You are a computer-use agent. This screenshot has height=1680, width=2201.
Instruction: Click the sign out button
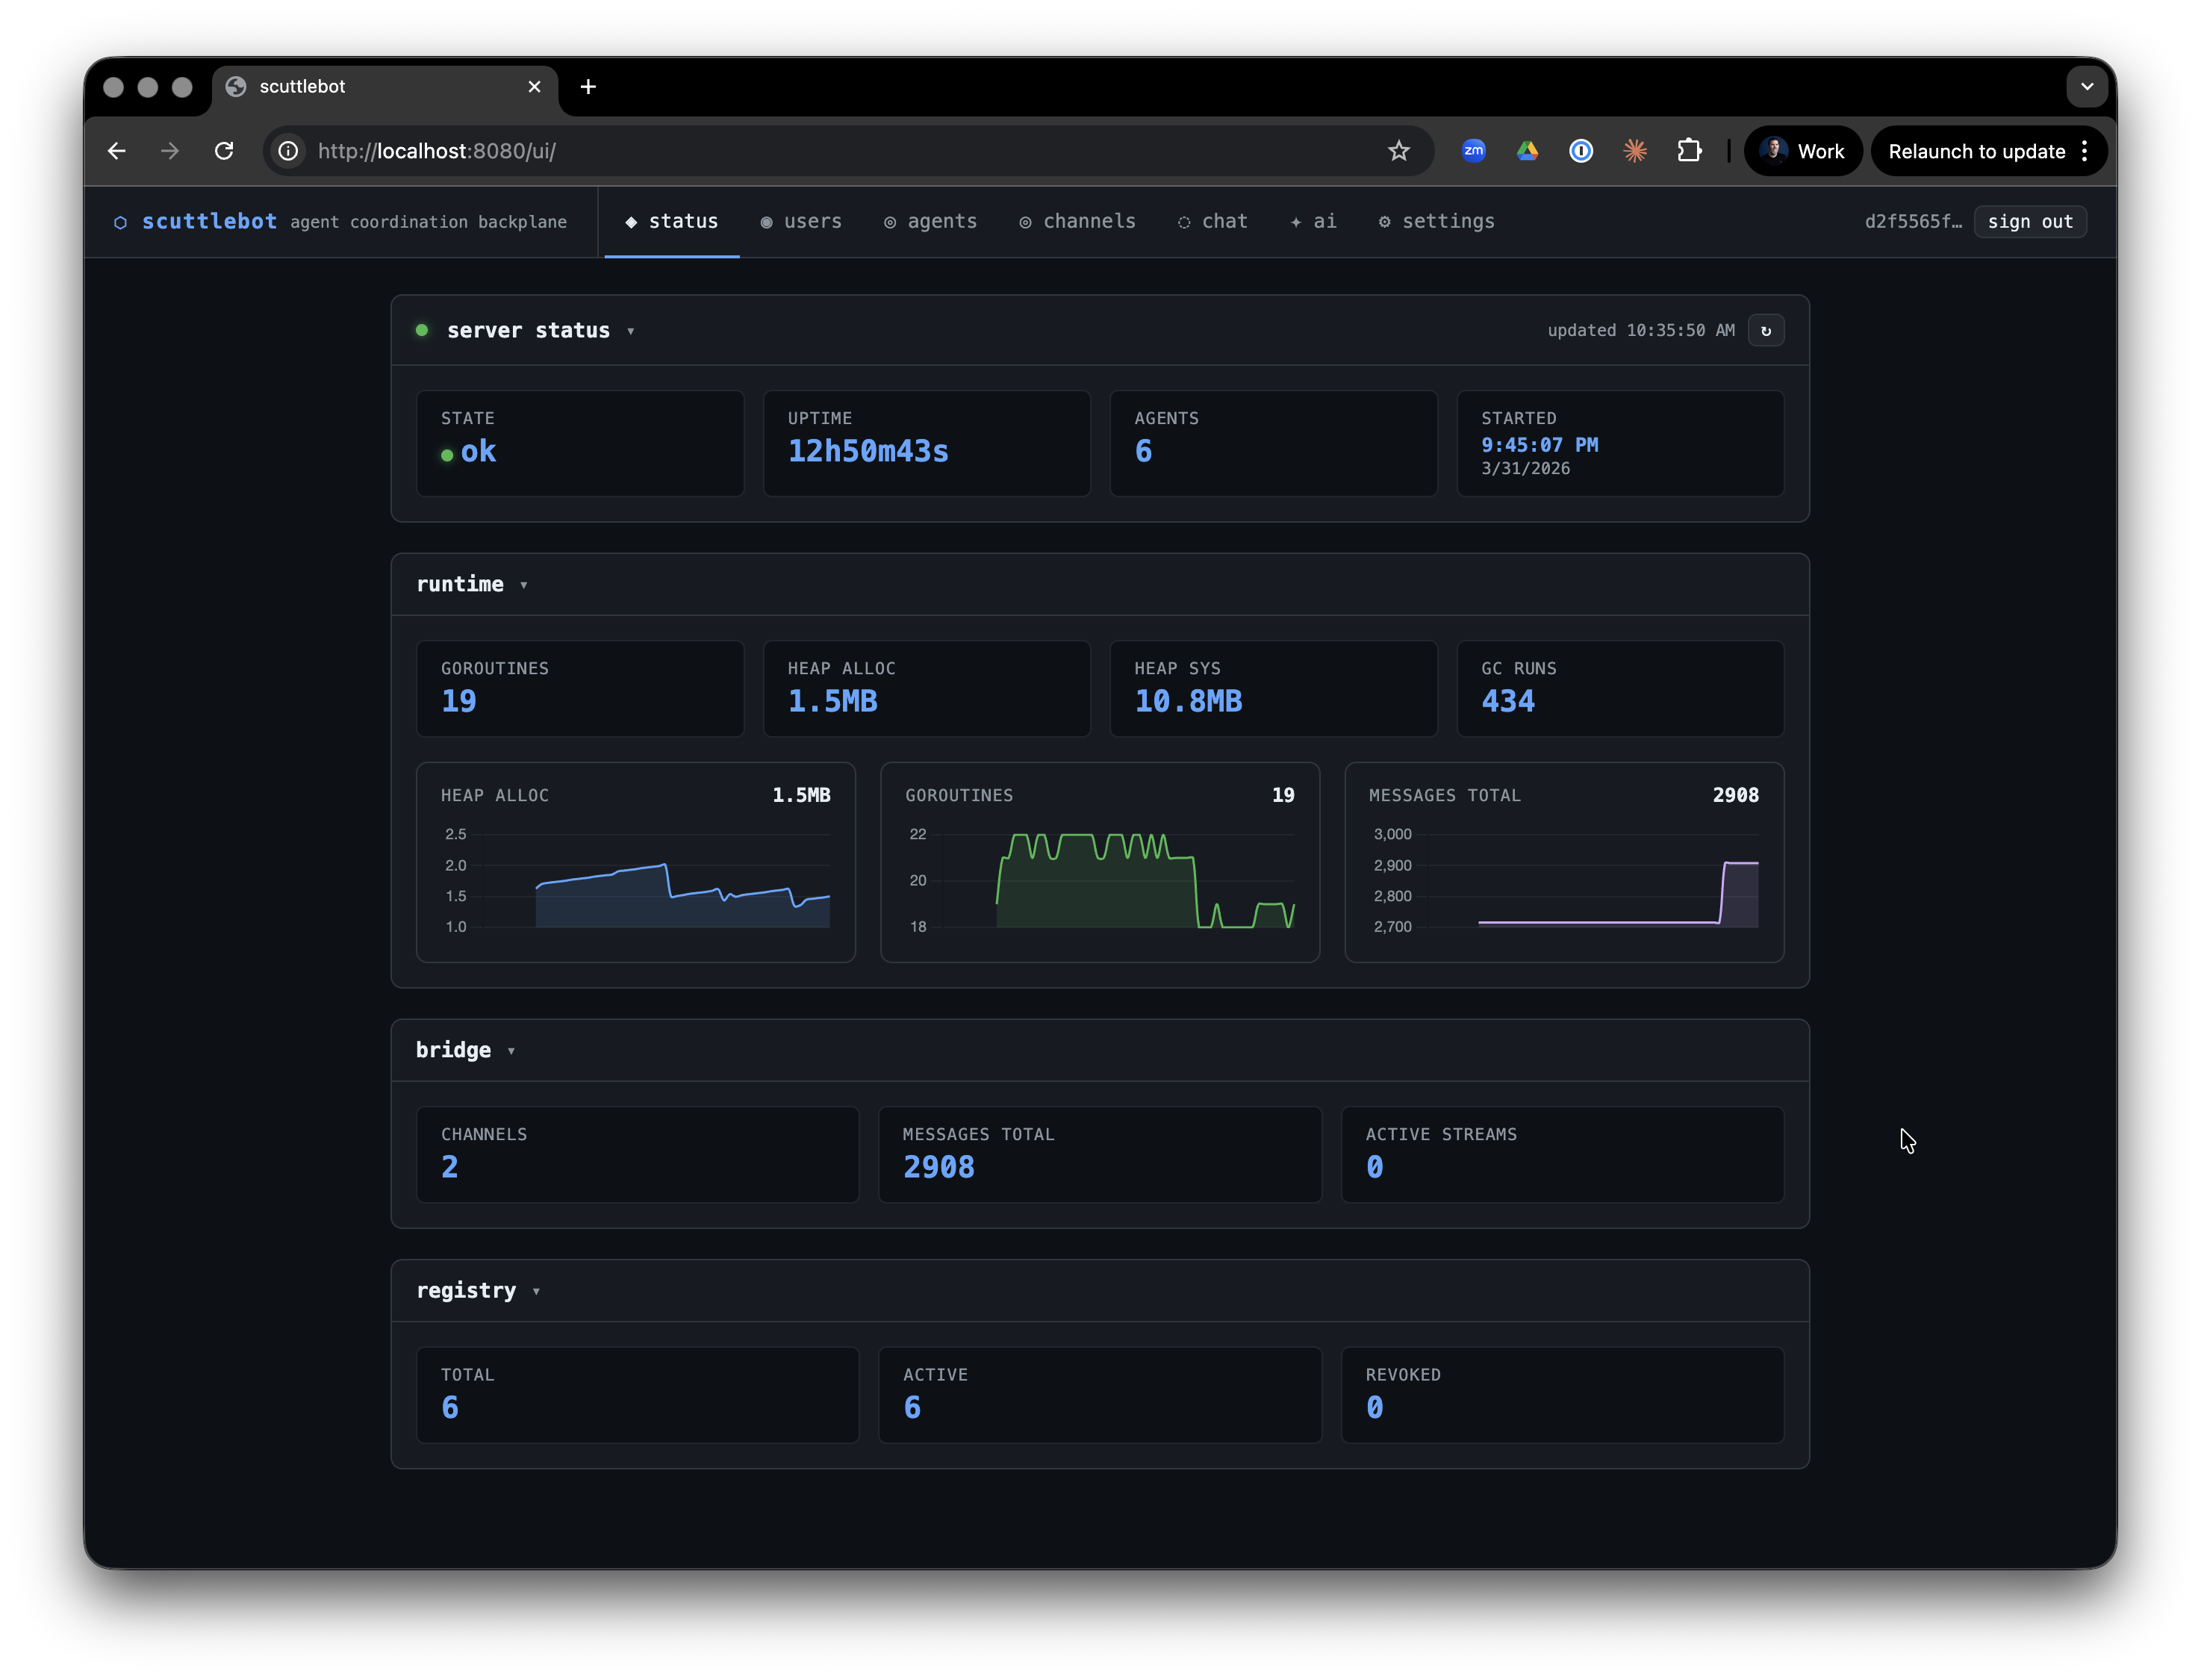tap(2029, 222)
